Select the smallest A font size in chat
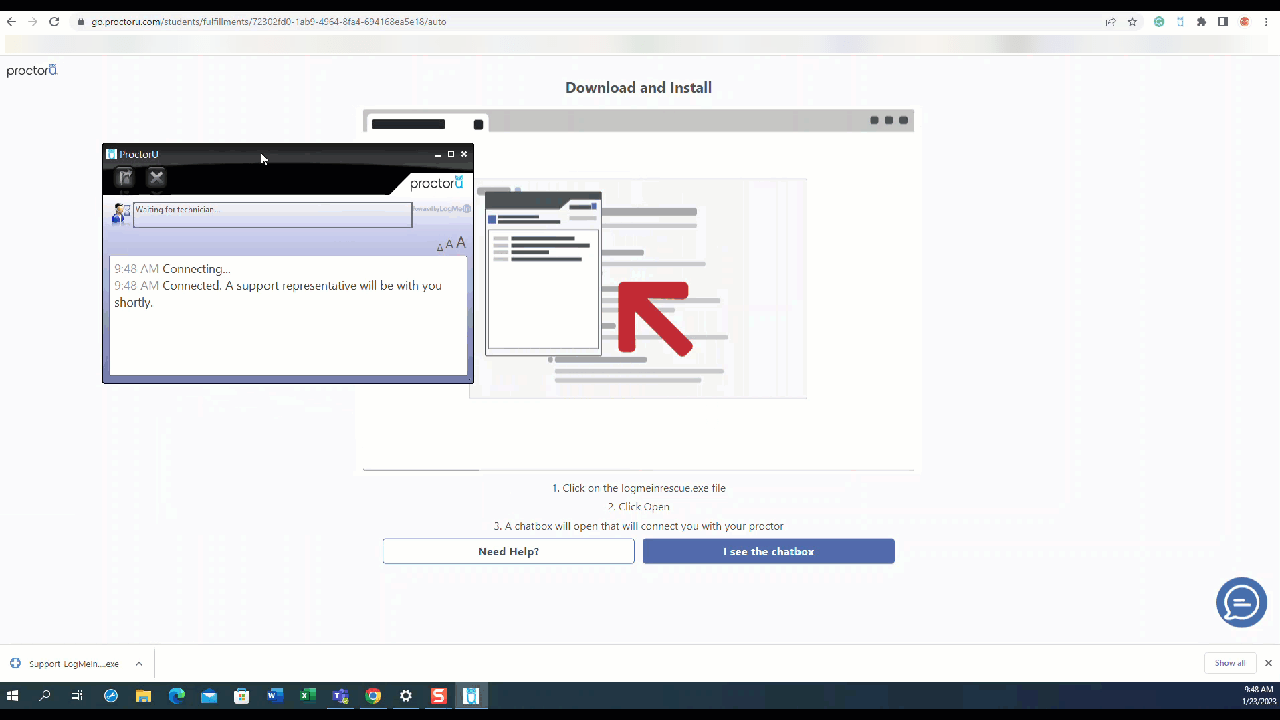Screen dimensions: 1280x720 440,246
